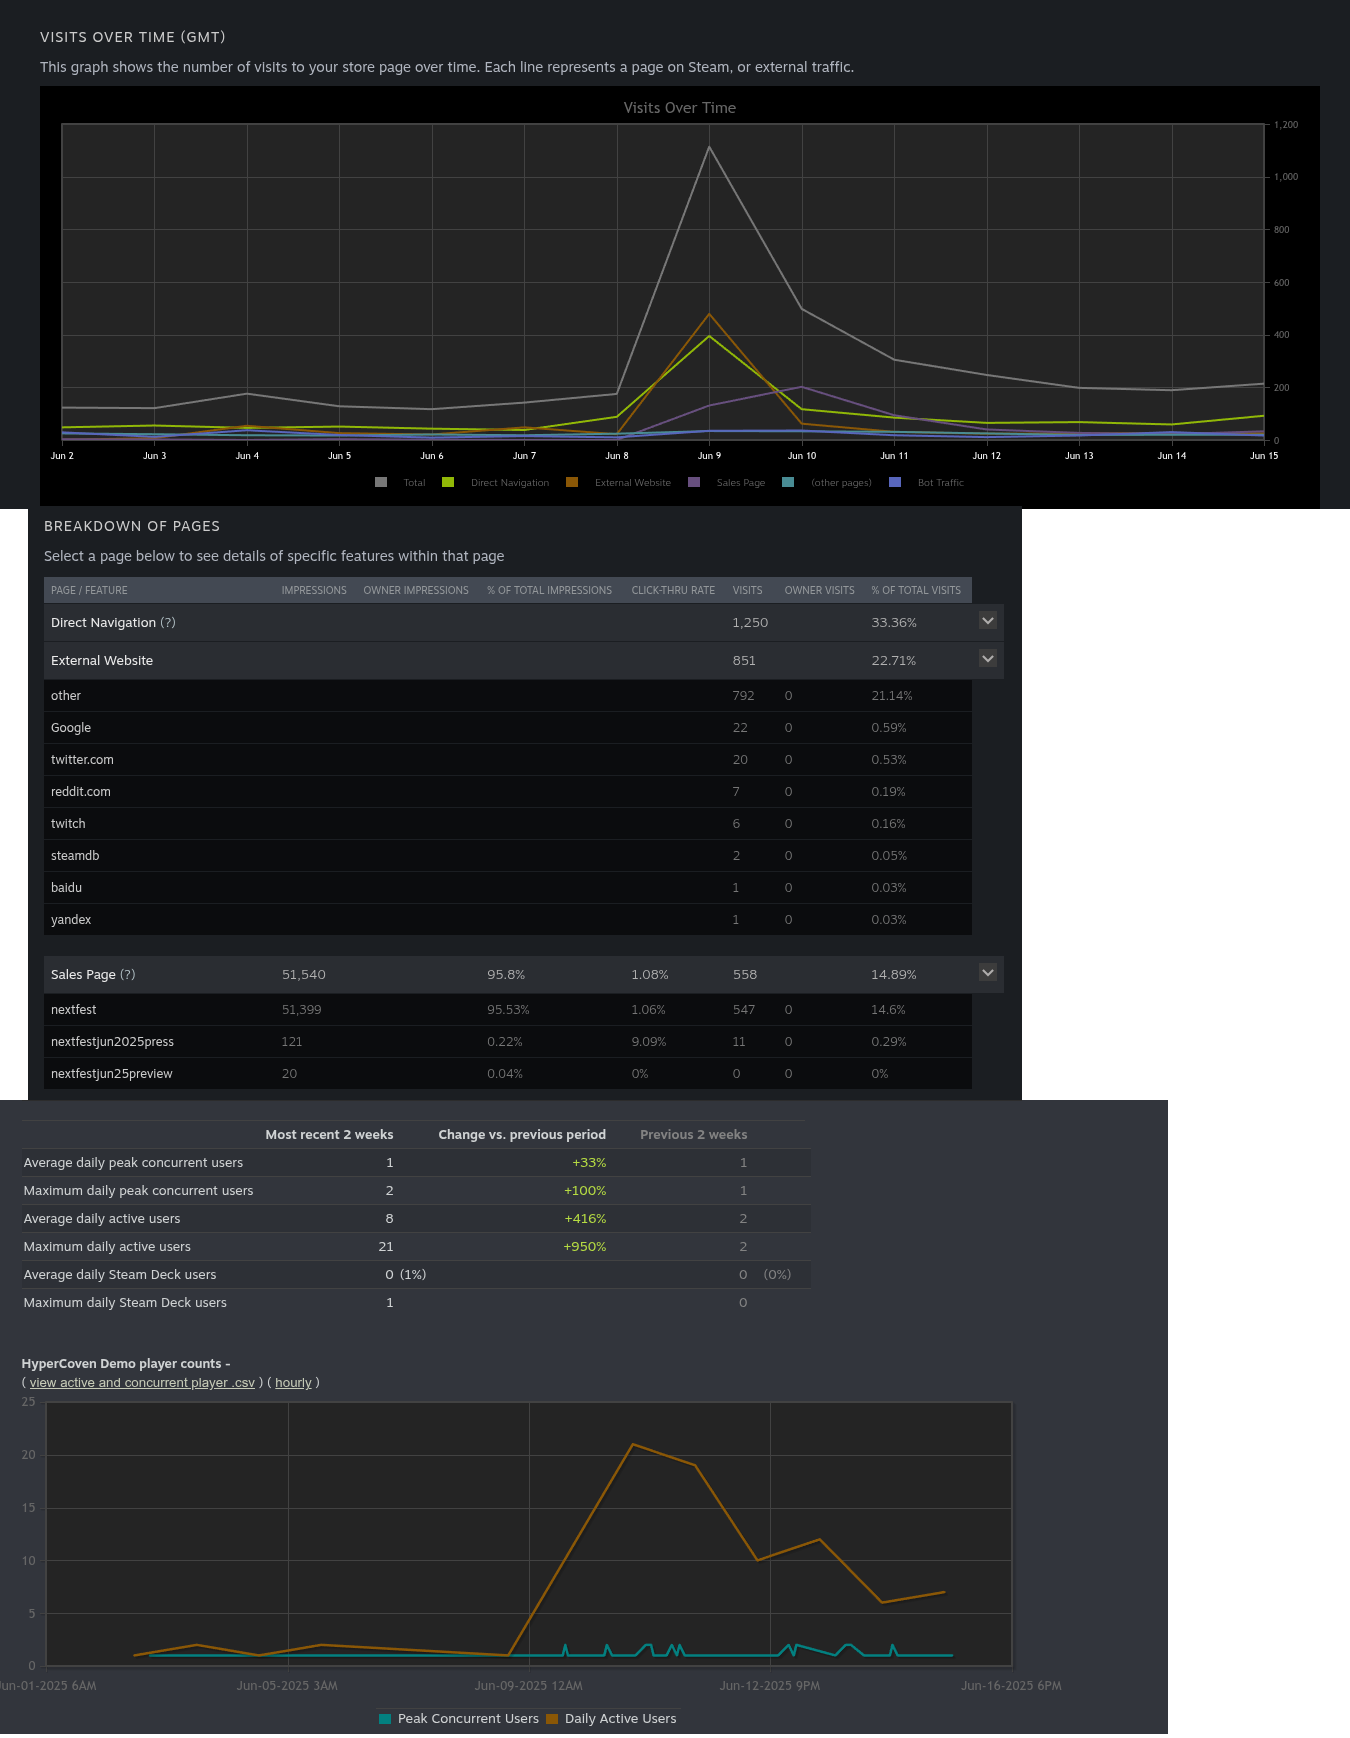Click the twitch source row
The height and width of the screenshot is (1738, 1350).
pyautogui.click(x=508, y=823)
